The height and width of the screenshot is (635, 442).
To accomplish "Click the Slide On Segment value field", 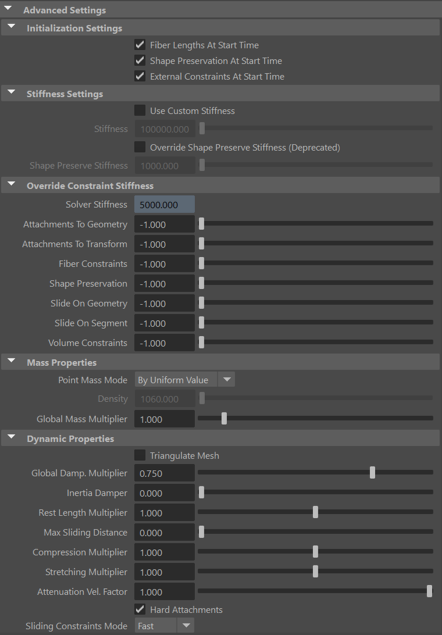I will click(164, 323).
